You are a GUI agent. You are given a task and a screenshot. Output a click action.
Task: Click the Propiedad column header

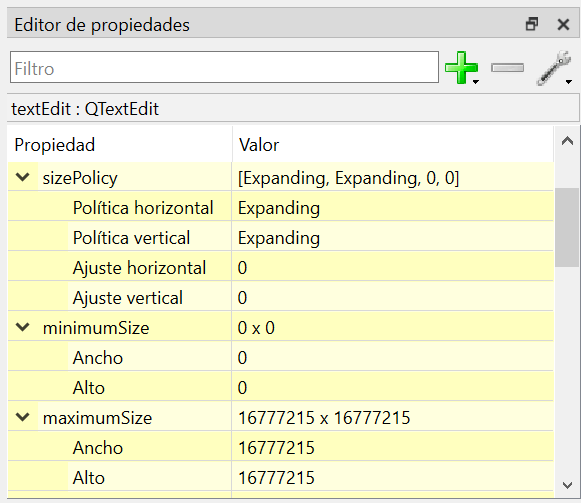click(x=120, y=144)
